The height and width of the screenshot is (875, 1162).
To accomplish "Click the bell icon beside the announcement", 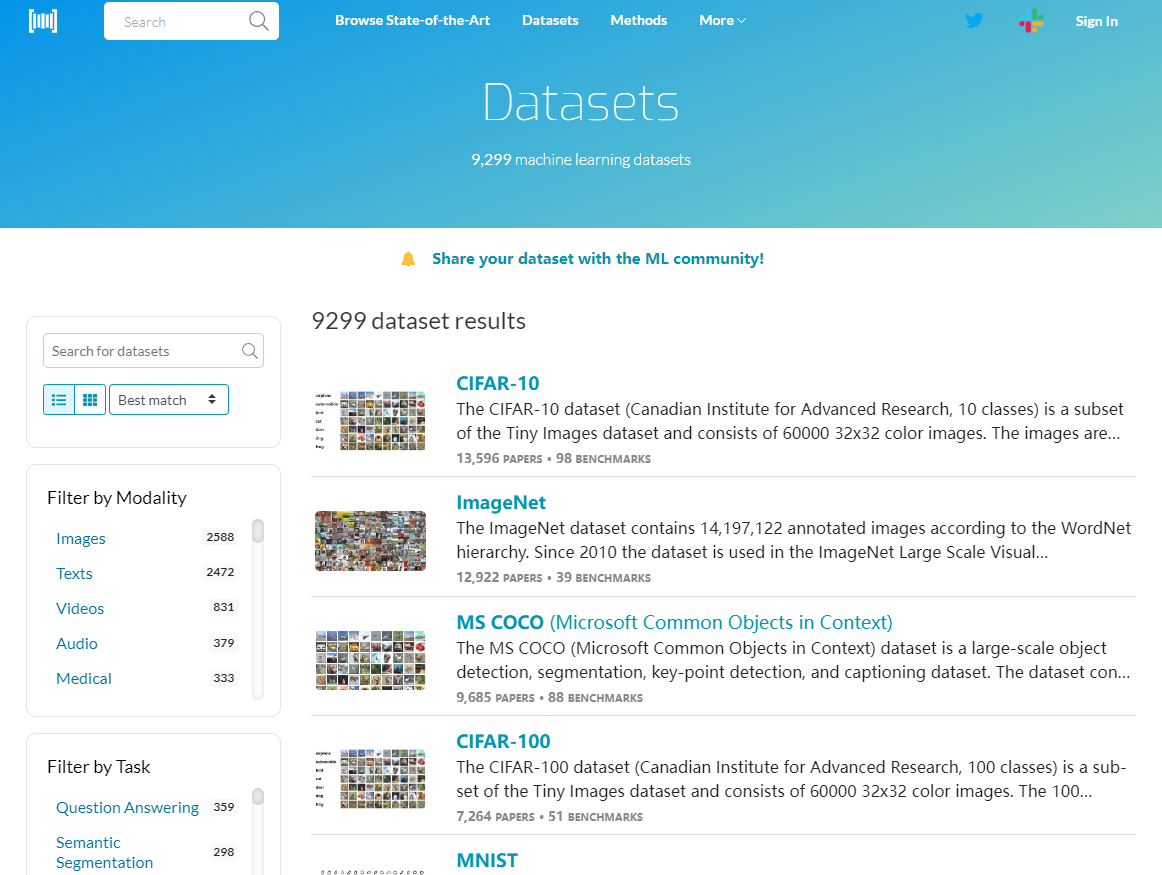I will [x=408, y=258].
